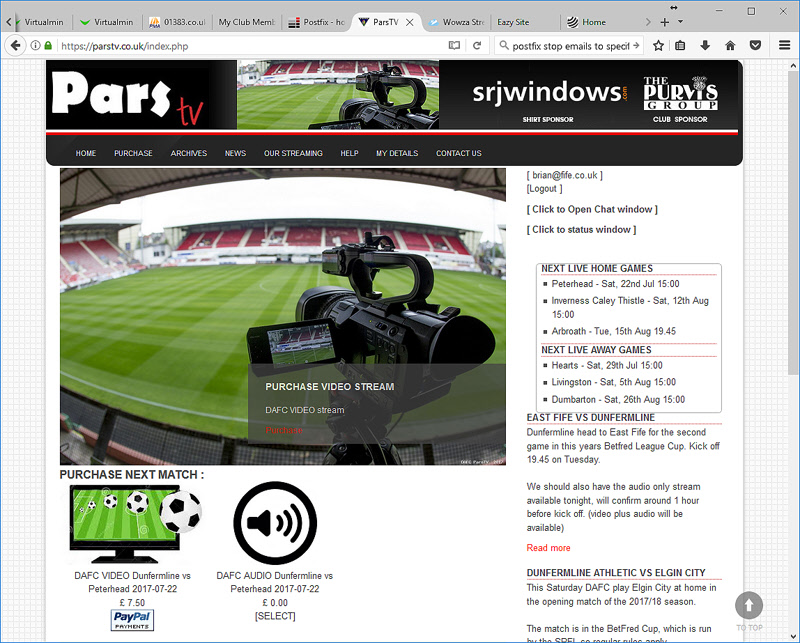800x643 pixels.
Task: Open the Pocket icon
Action: click(x=756, y=45)
